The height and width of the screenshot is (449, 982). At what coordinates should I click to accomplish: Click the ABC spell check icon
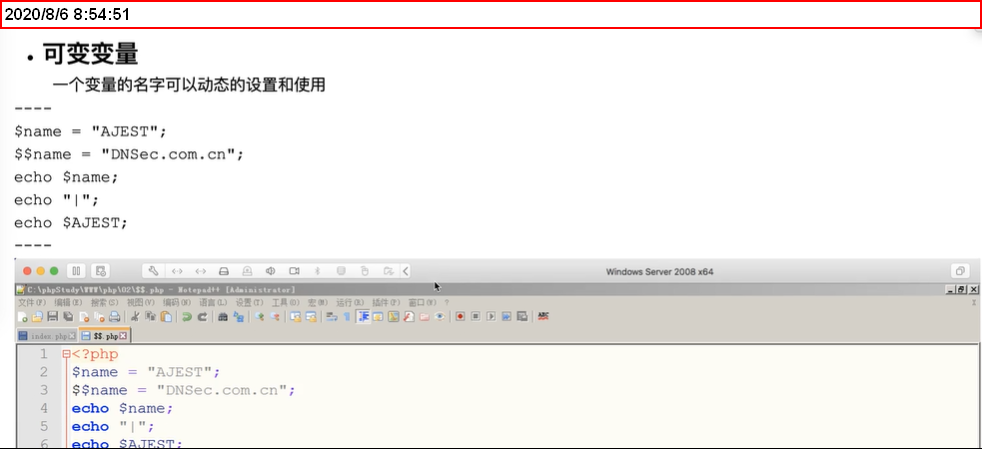pyautogui.click(x=543, y=317)
